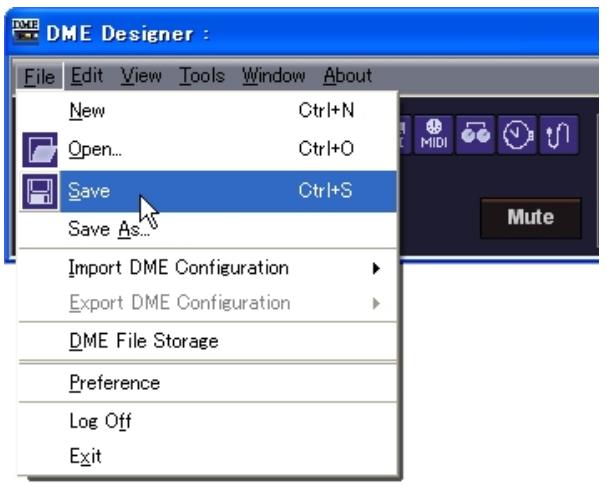Choose Exit from the File menu
Screen dimensions: 607x487
[208, 456]
